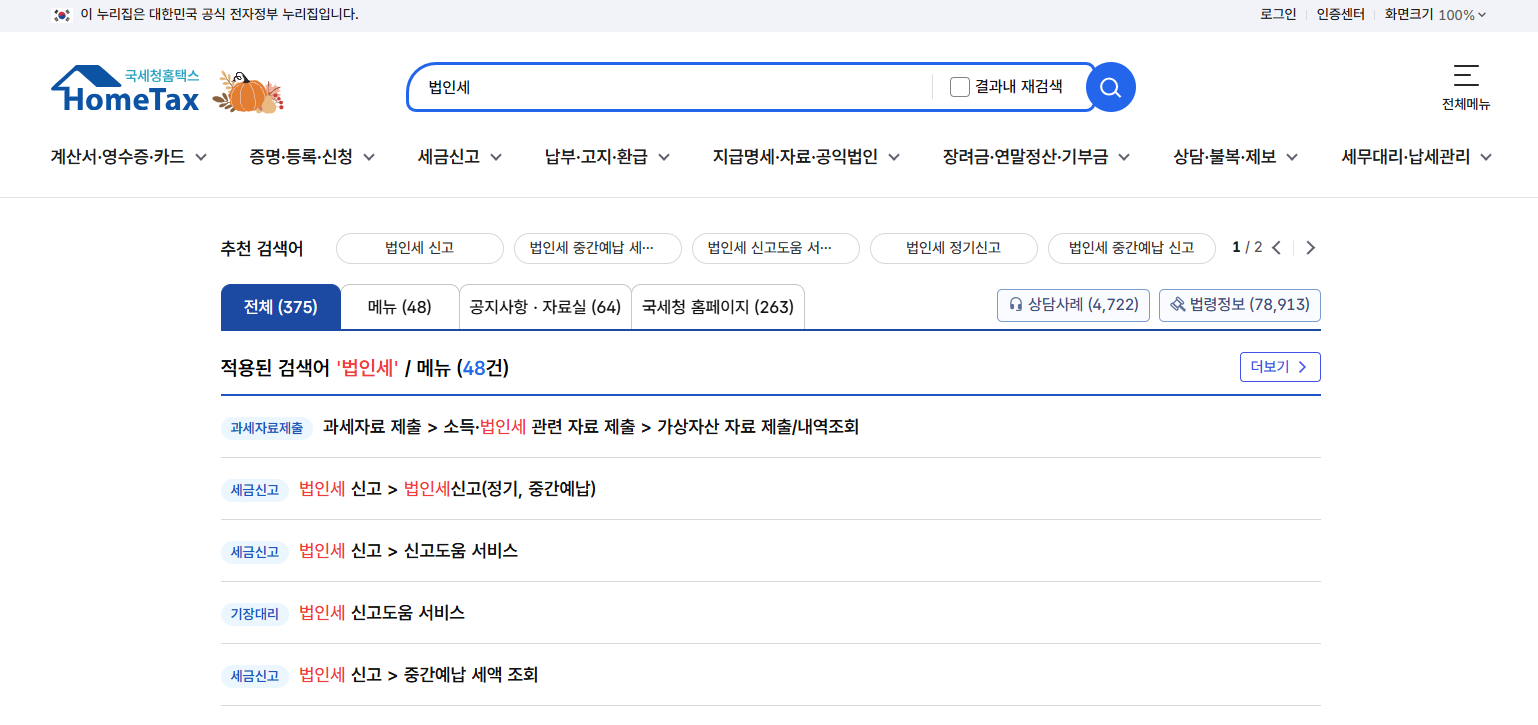This screenshot has height=725, width=1538.
Task: Click the blue search magnifier icon
Action: (1109, 87)
